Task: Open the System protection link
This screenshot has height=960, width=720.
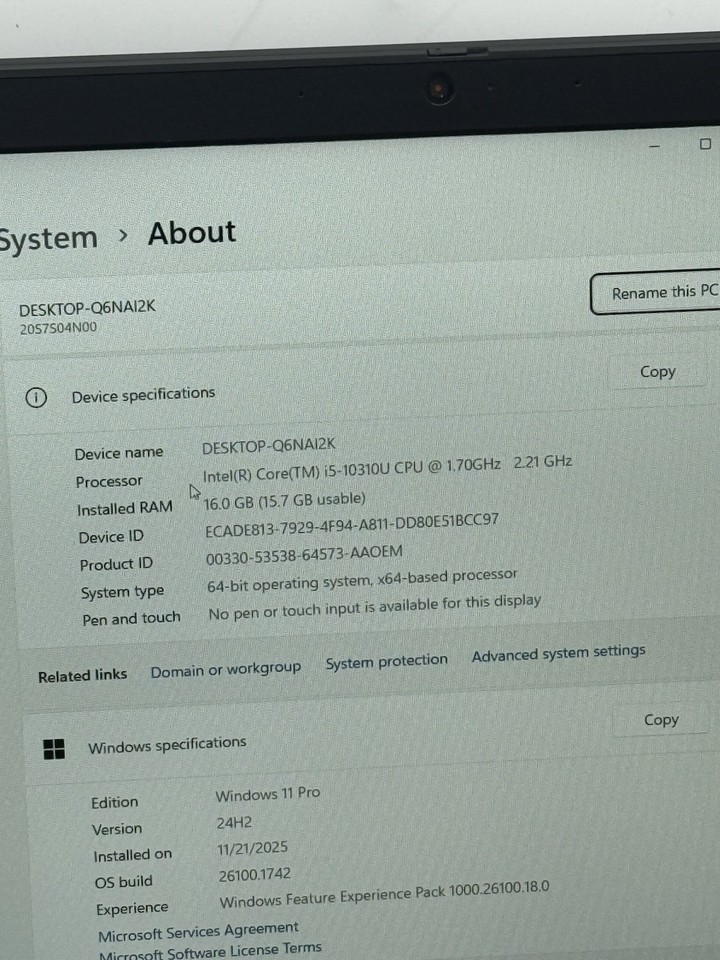Action: [x=386, y=662]
